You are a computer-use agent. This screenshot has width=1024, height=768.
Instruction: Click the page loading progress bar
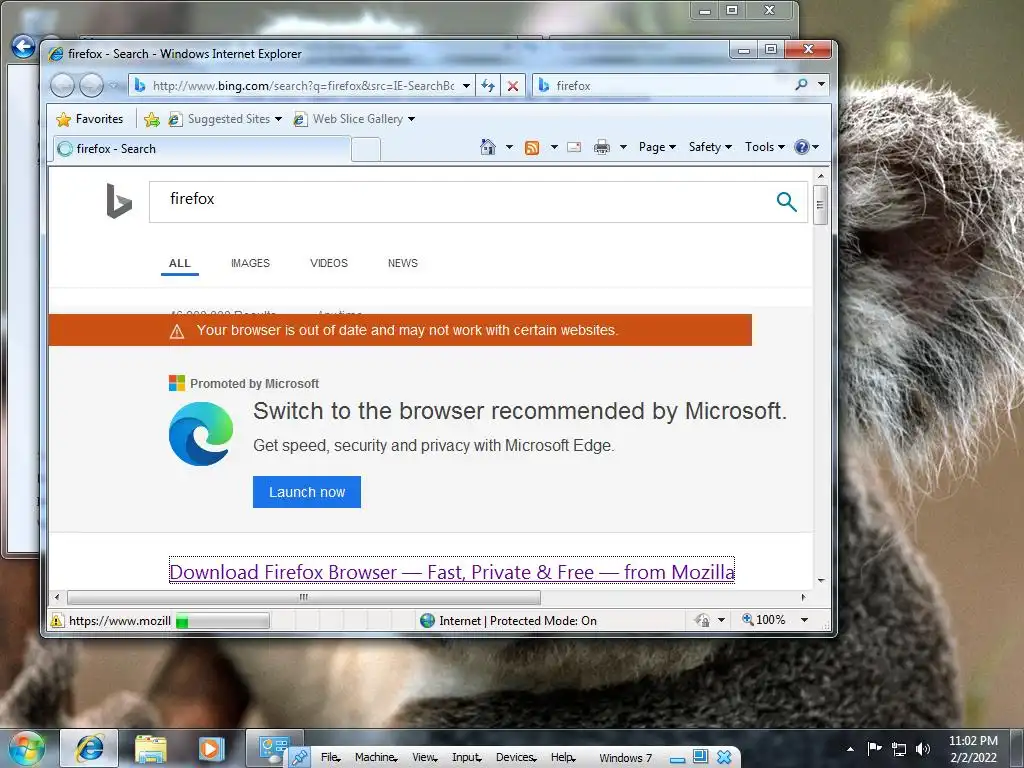[x=223, y=620]
